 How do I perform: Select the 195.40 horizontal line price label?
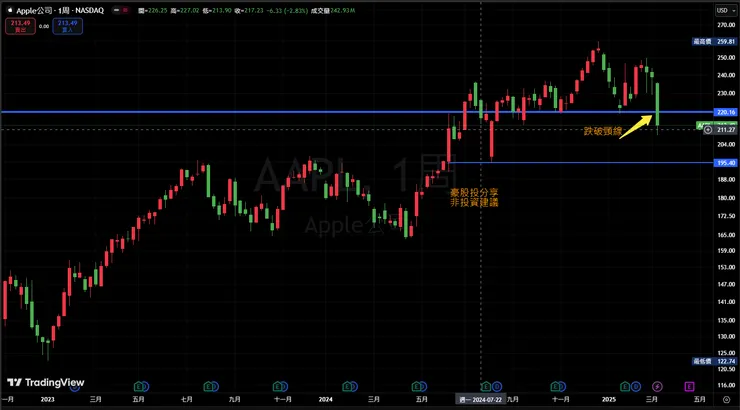click(725, 163)
